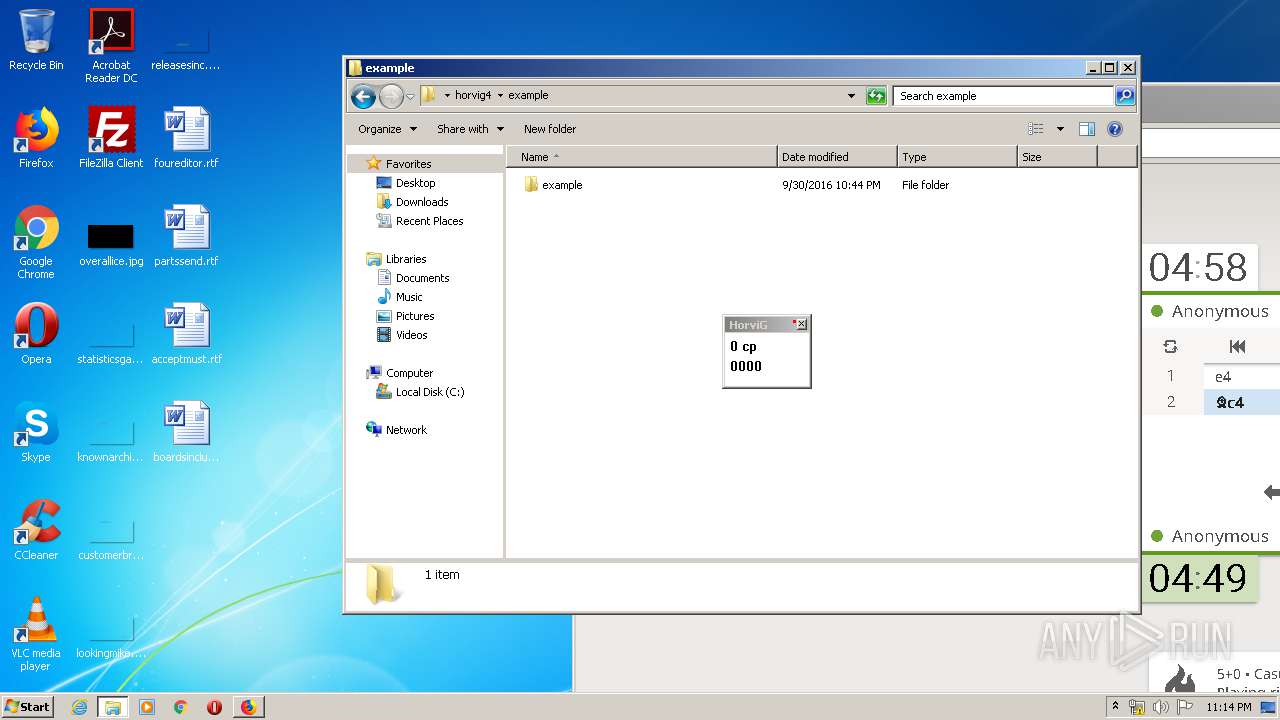This screenshot has height=720, width=1280.
Task: Launch Skype desktop shortcut
Action: [36, 432]
